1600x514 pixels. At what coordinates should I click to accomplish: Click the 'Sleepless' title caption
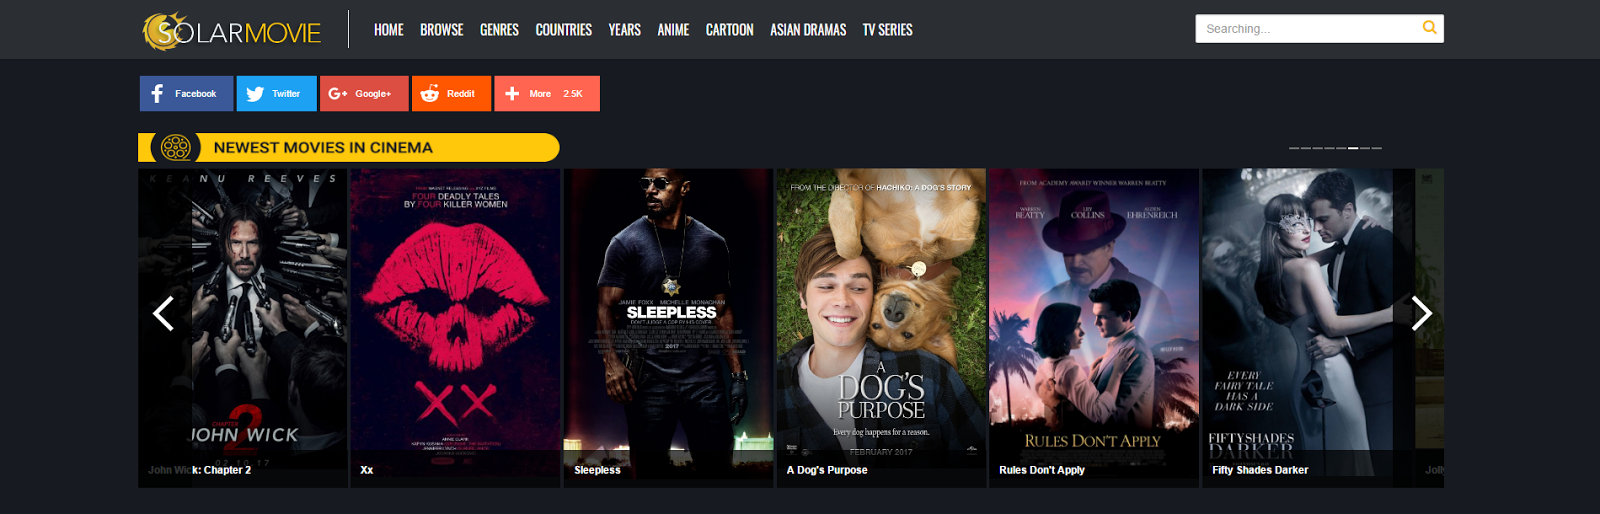pos(597,470)
